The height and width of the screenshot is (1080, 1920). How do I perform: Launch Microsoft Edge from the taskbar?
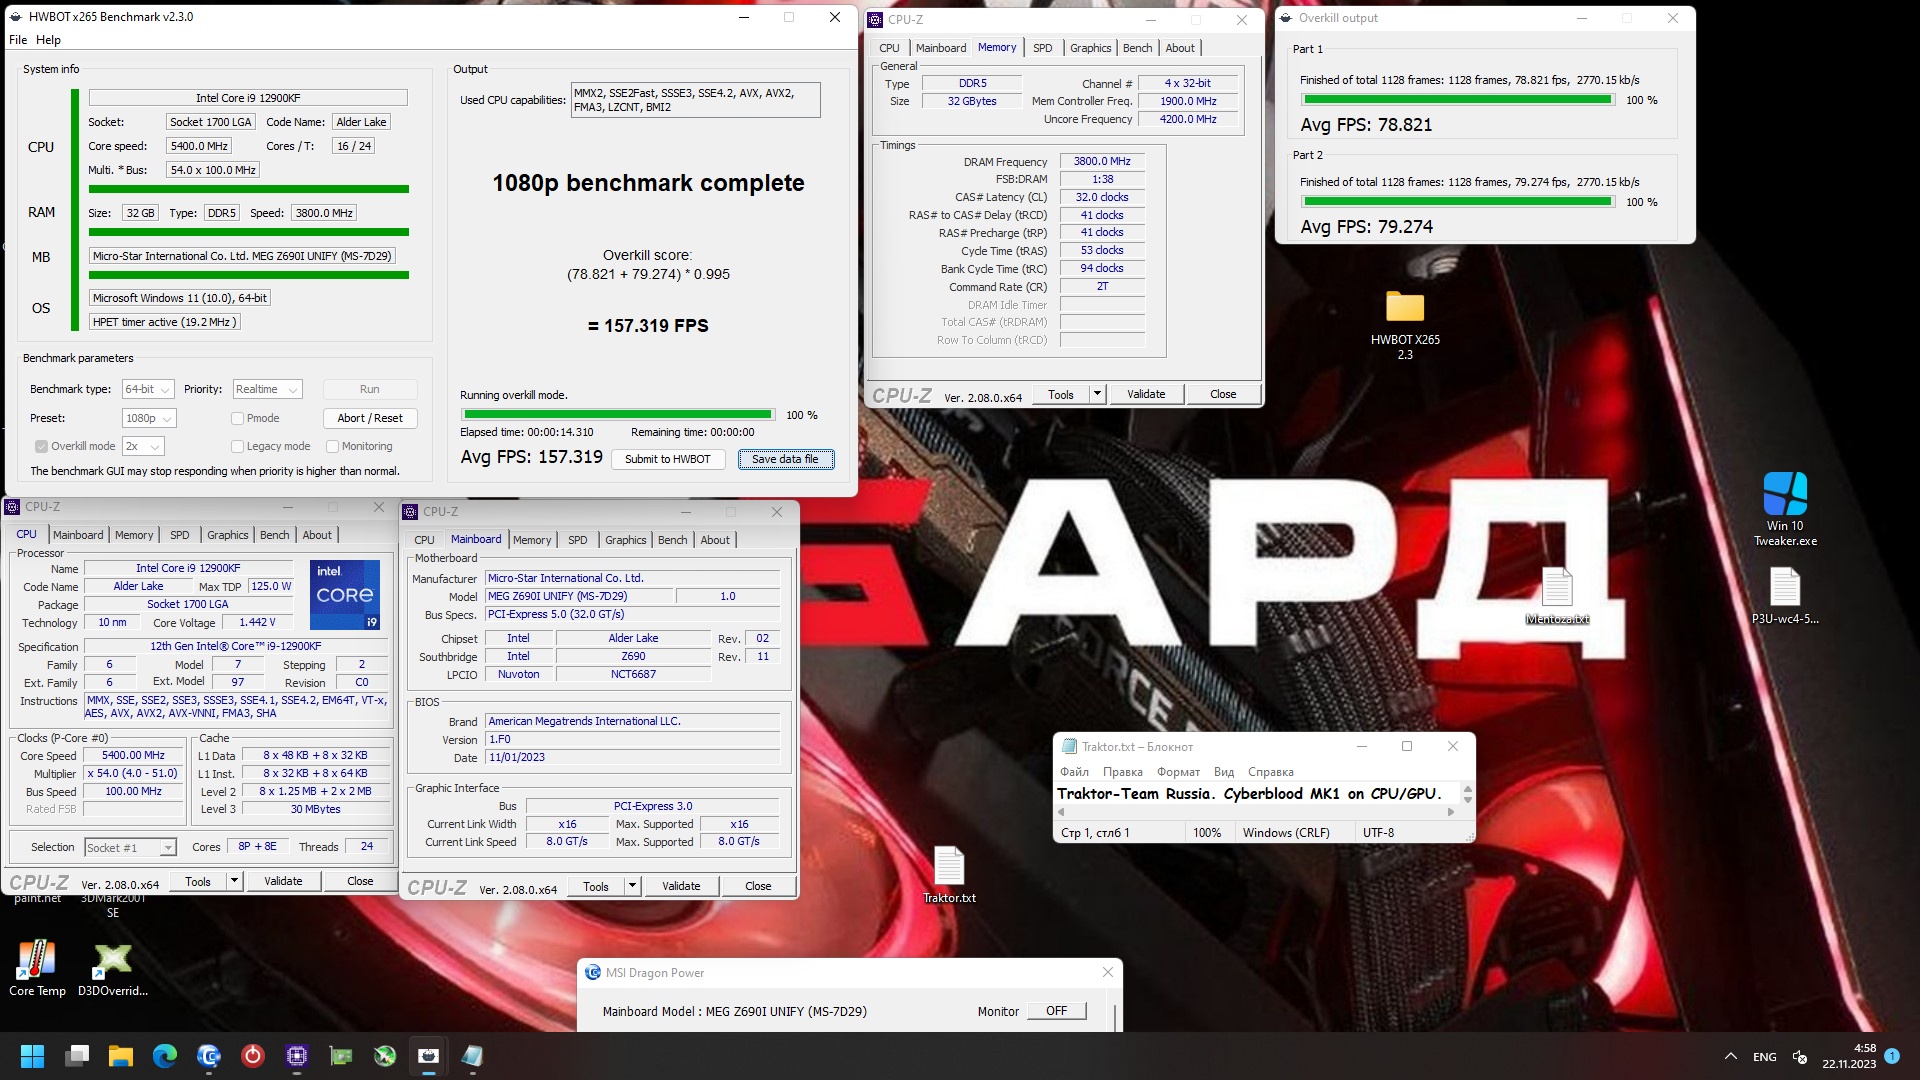(x=165, y=1056)
